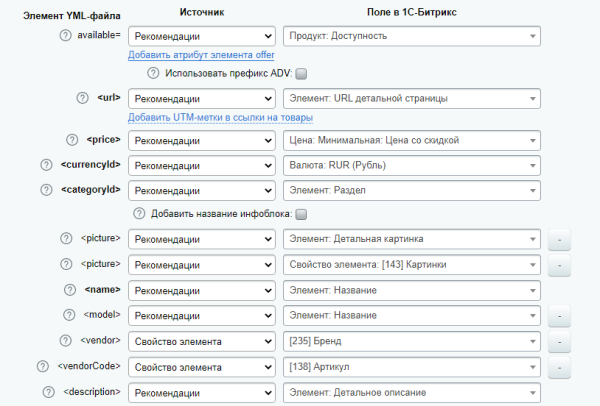600x406 pixels.
Task: Expand the Элемент: URL детальной страницы dropdown
Action: point(412,99)
